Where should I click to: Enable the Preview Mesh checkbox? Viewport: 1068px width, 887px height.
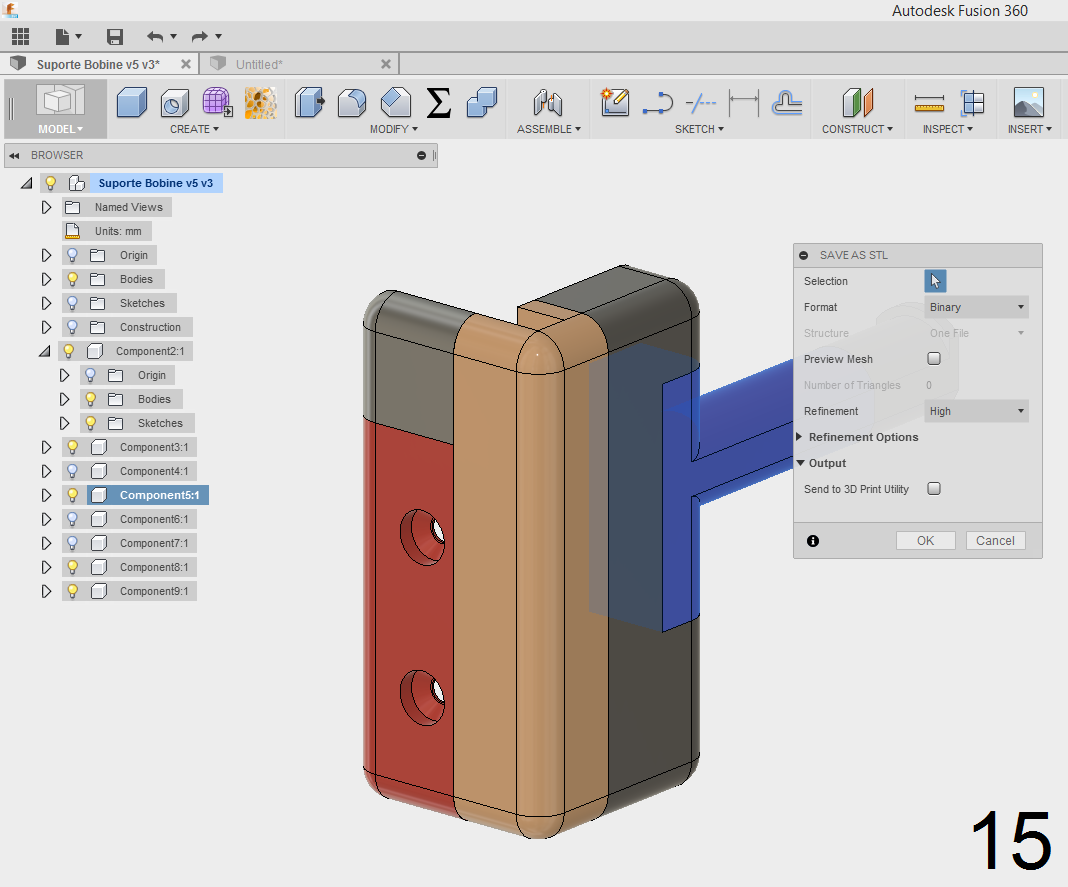click(x=933, y=358)
